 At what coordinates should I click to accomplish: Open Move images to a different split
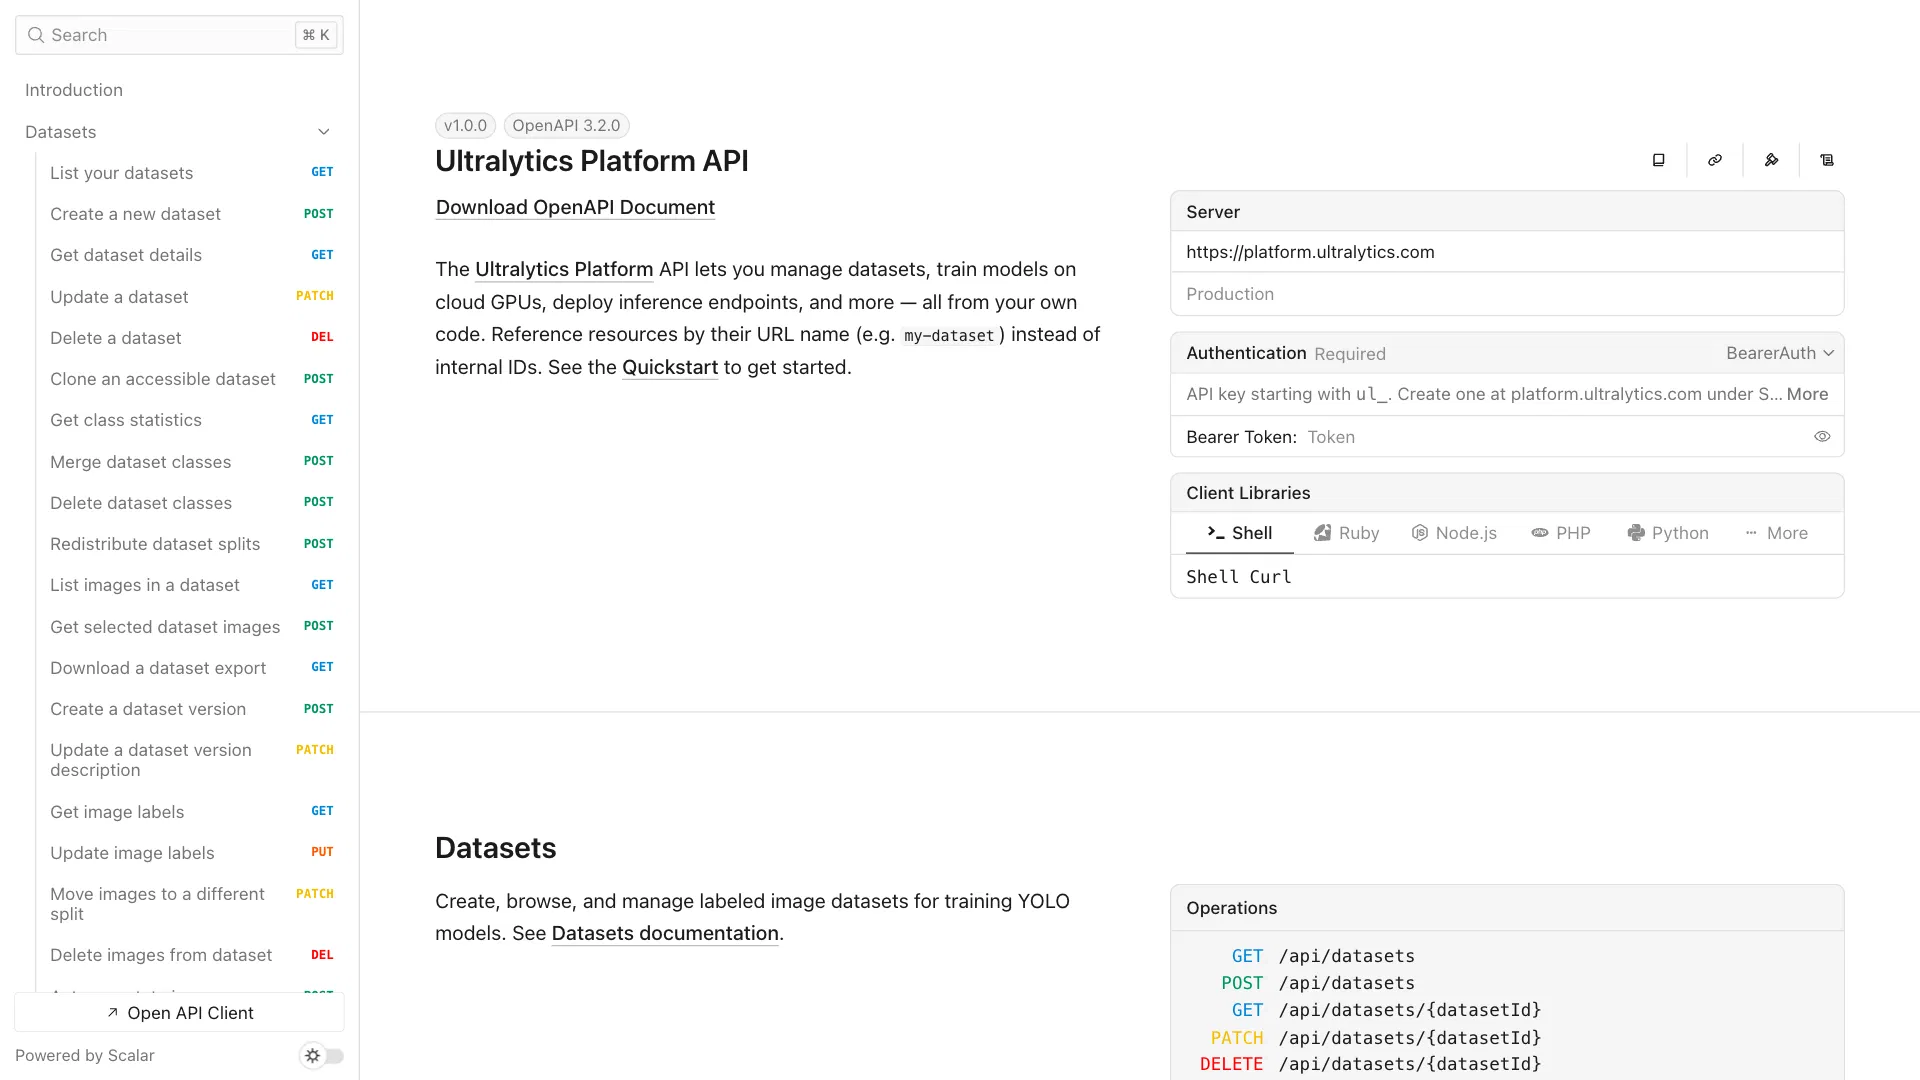tap(192, 904)
